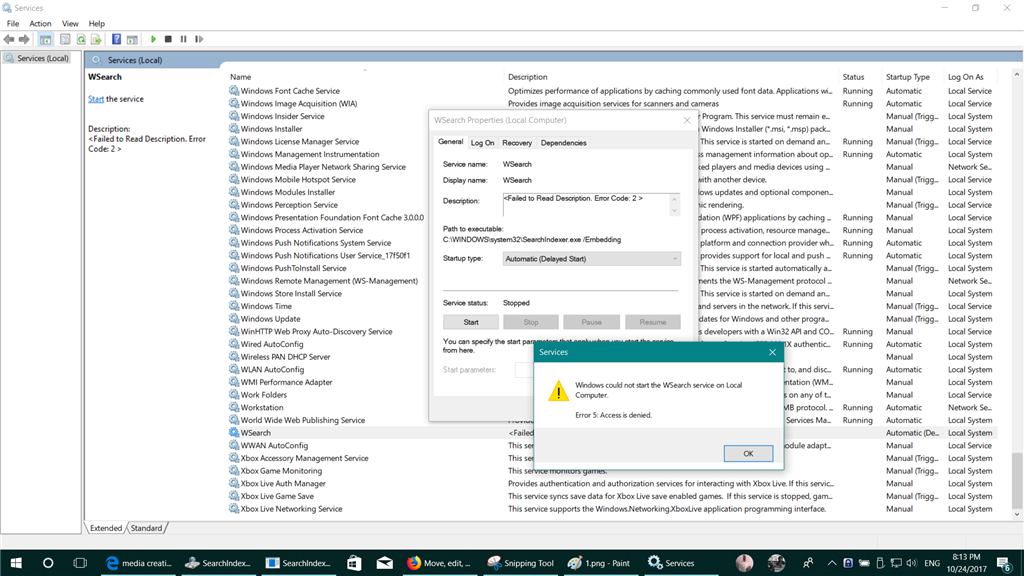Sort by the Name column header
Viewport: 1024px width, 576px height.
(x=364, y=77)
